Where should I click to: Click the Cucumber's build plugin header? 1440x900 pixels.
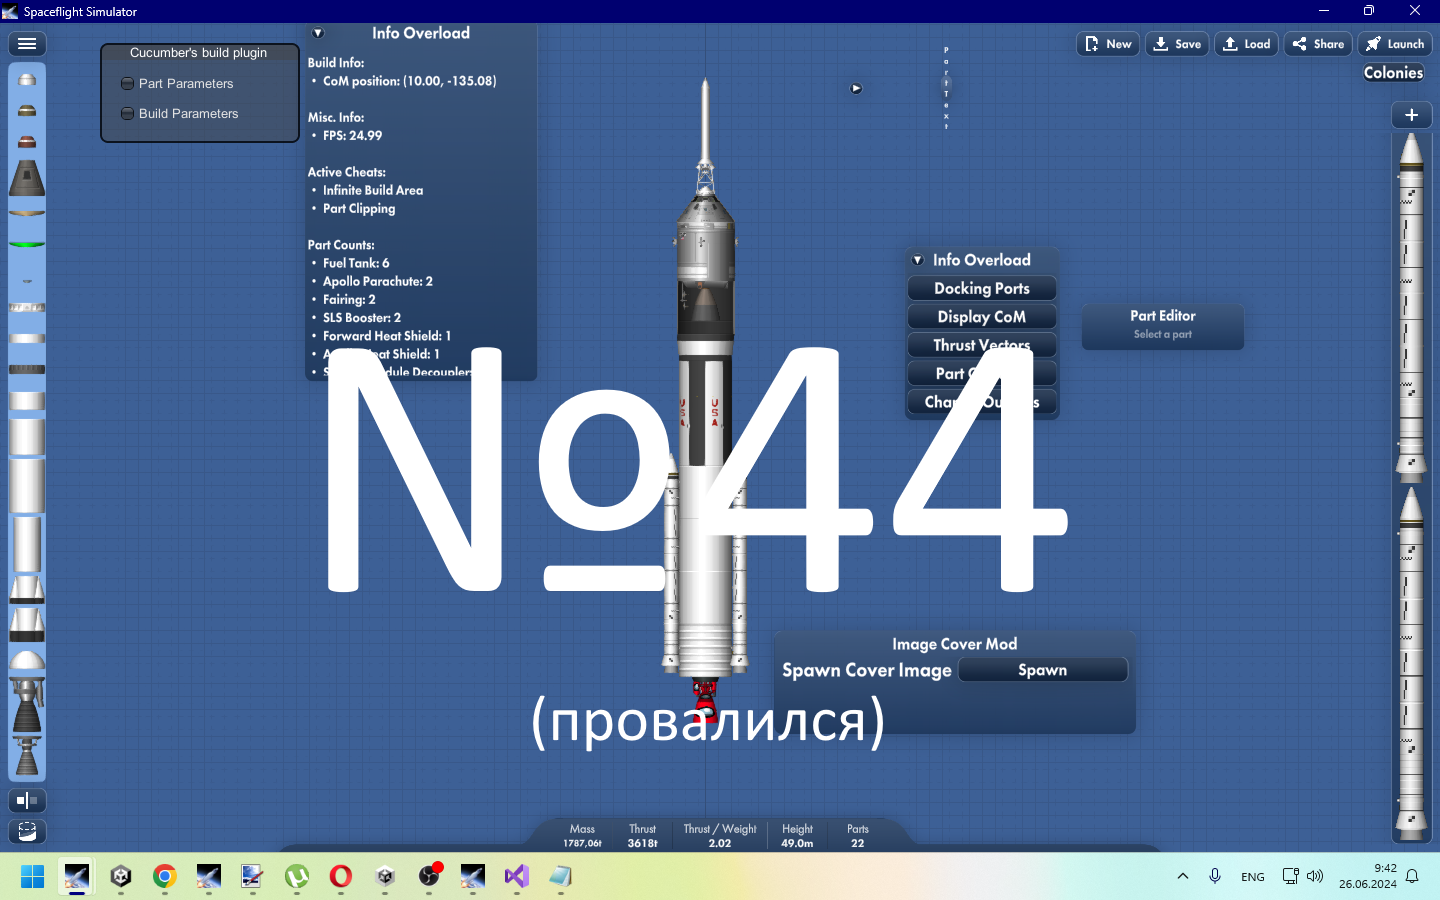199,53
